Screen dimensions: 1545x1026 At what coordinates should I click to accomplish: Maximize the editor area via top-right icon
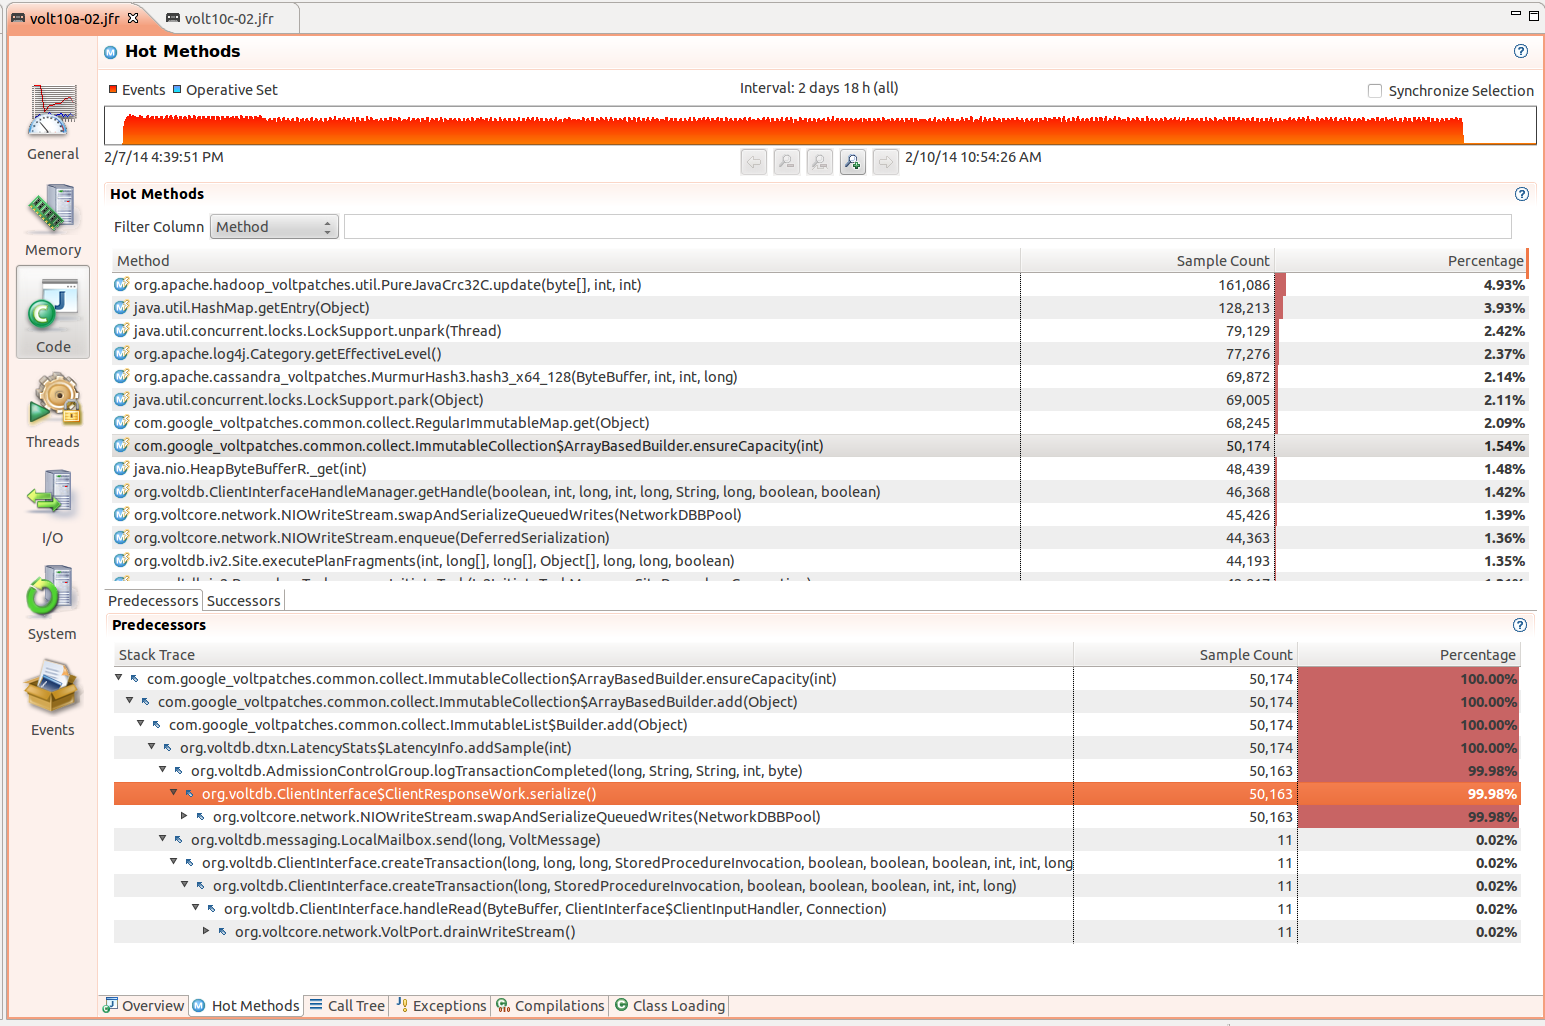point(1534,15)
